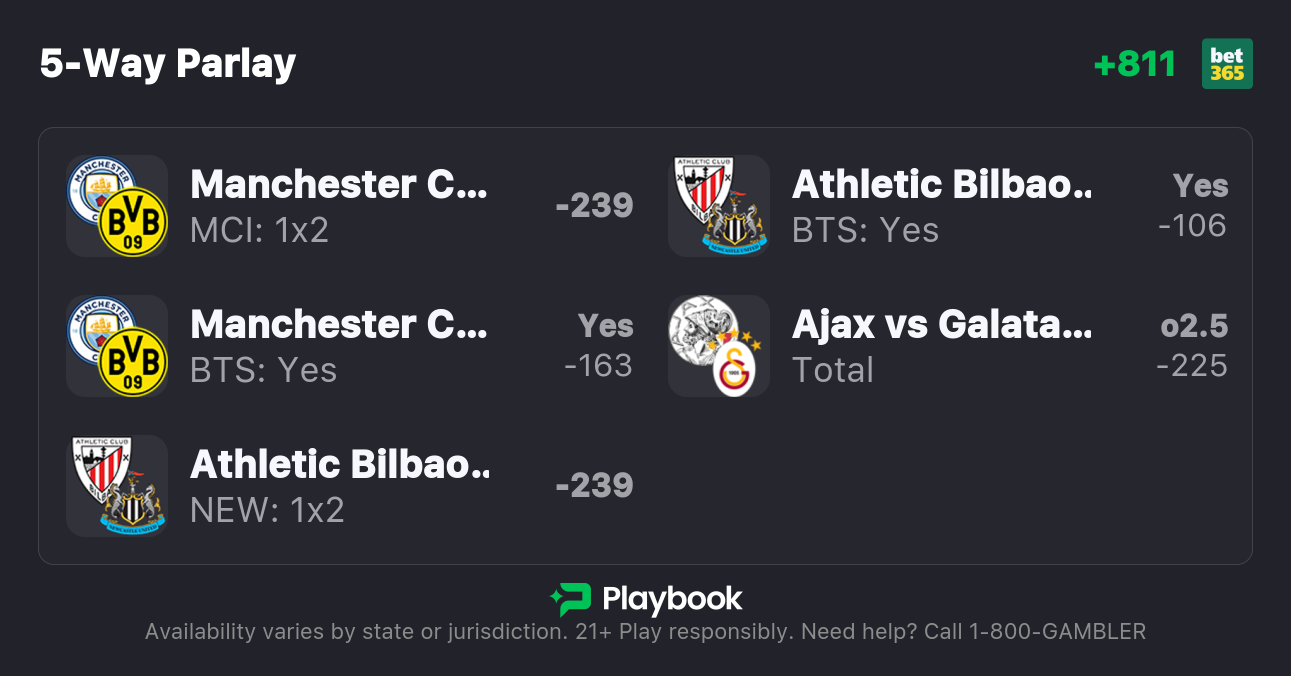Click the Playbook logo icon

click(x=571, y=599)
